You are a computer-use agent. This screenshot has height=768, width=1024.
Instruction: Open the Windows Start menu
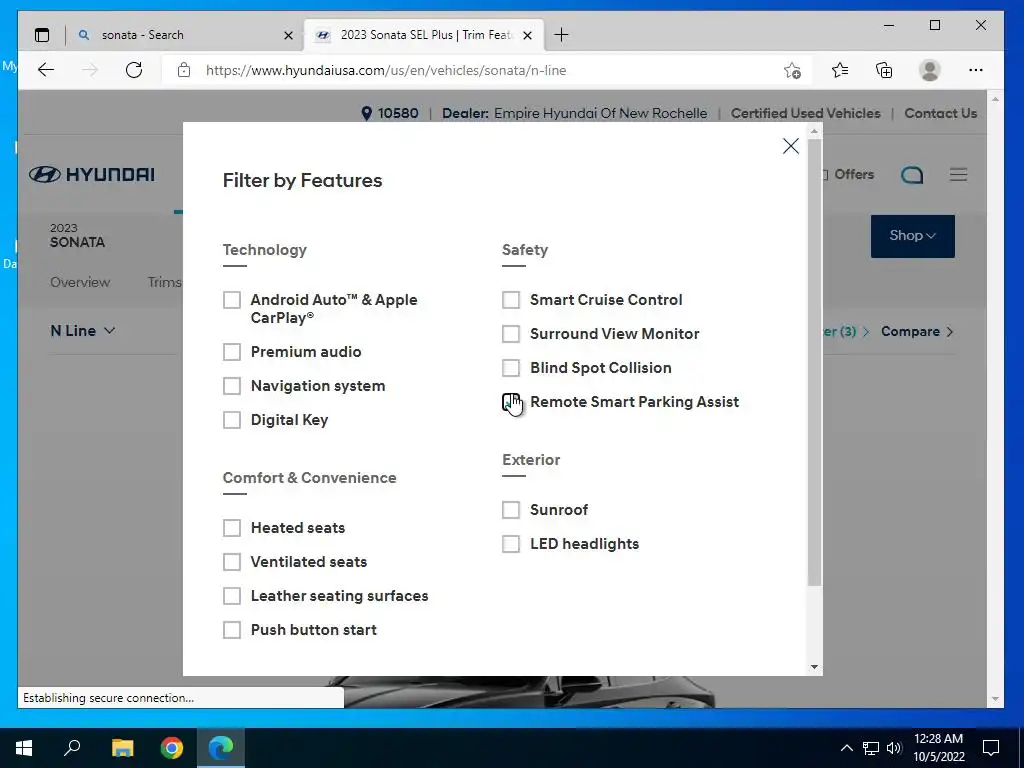coord(24,748)
